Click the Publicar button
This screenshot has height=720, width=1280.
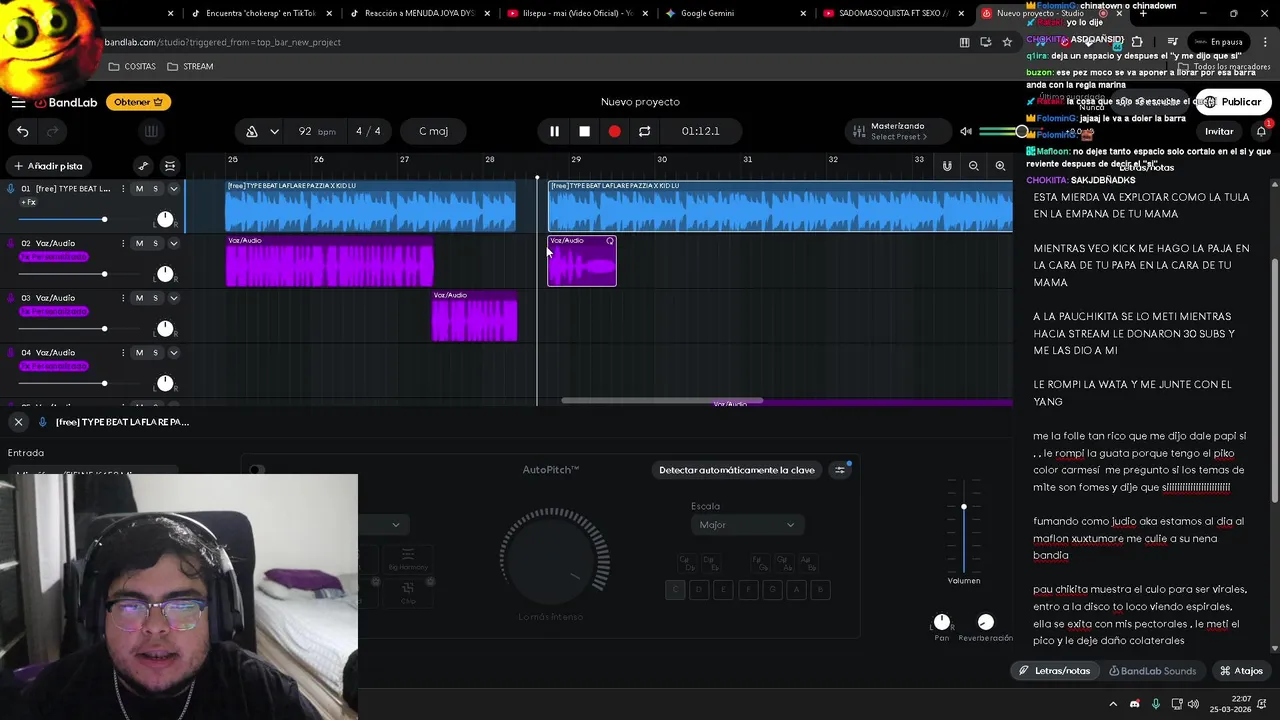[x=1232, y=102]
